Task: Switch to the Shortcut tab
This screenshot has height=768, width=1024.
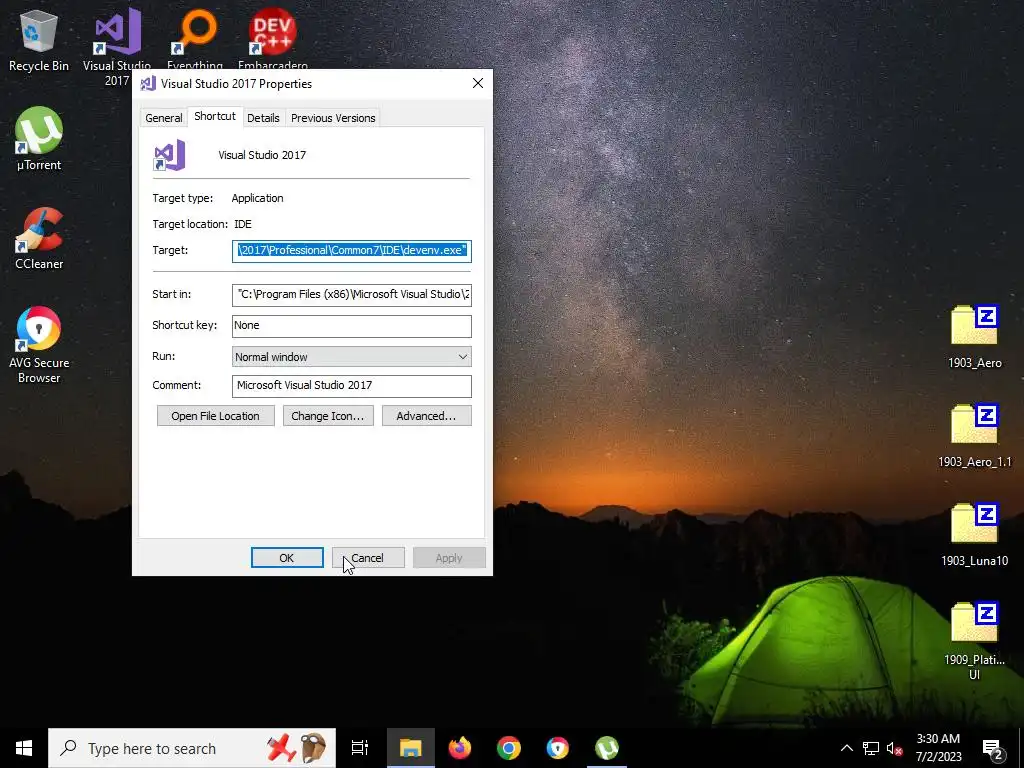Action: pos(215,116)
